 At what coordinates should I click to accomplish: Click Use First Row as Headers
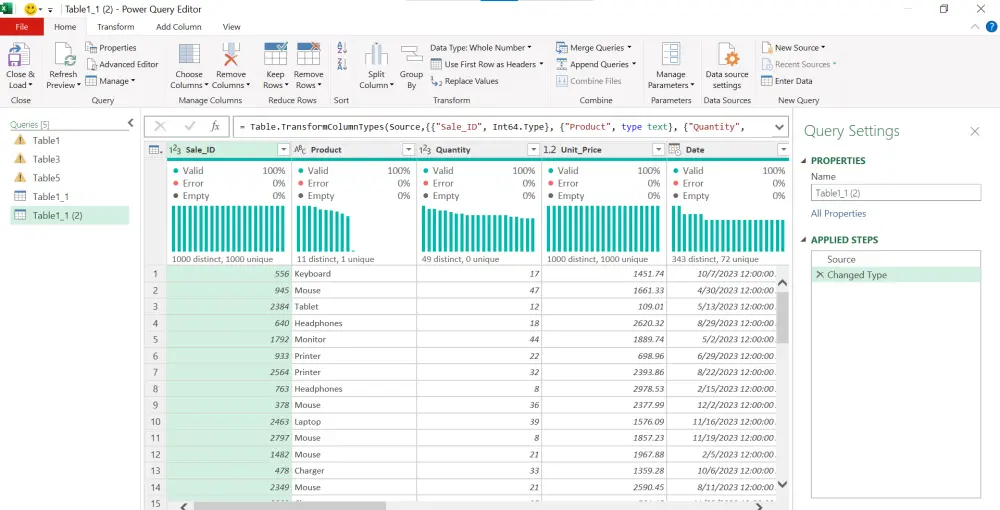tap(488, 64)
